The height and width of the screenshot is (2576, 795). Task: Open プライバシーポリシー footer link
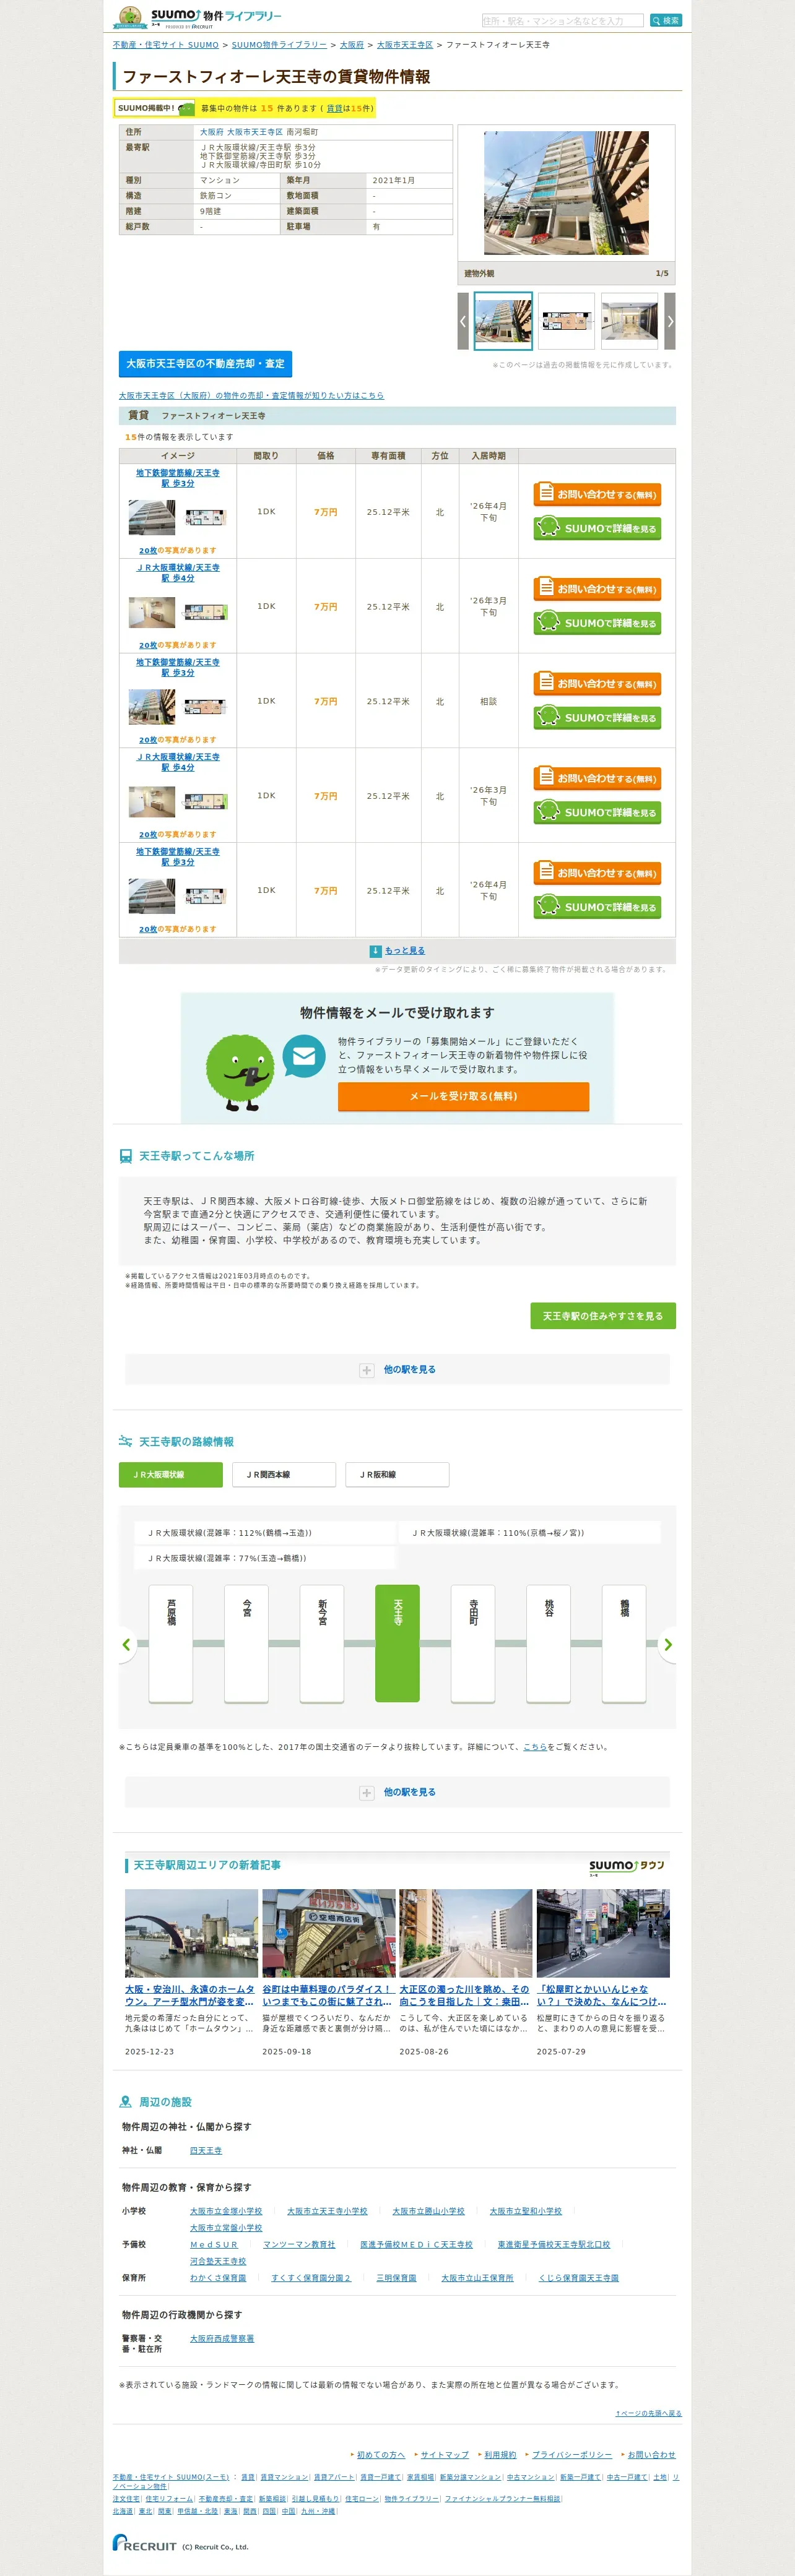point(572,2454)
